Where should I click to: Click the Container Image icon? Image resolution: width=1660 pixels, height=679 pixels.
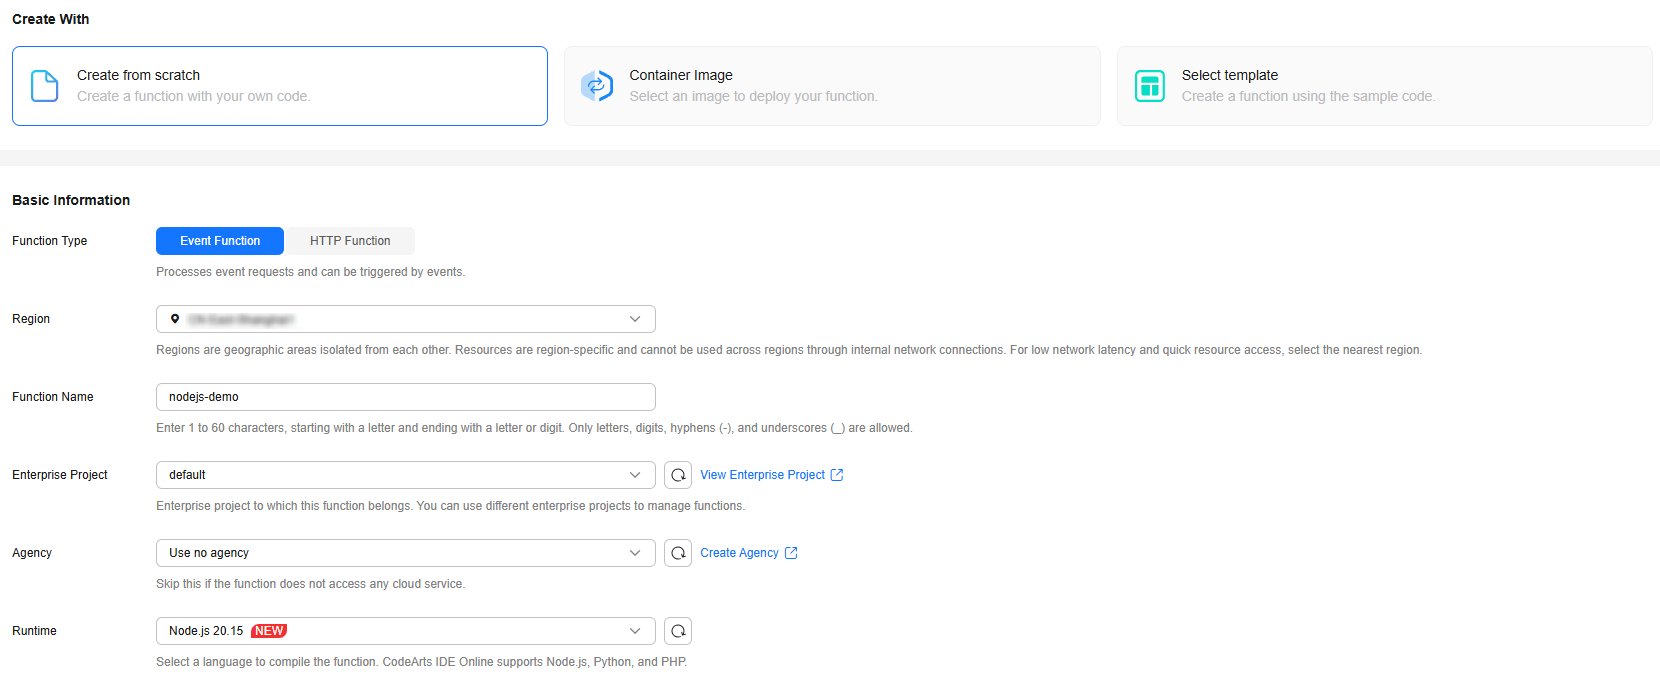(x=597, y=86)
